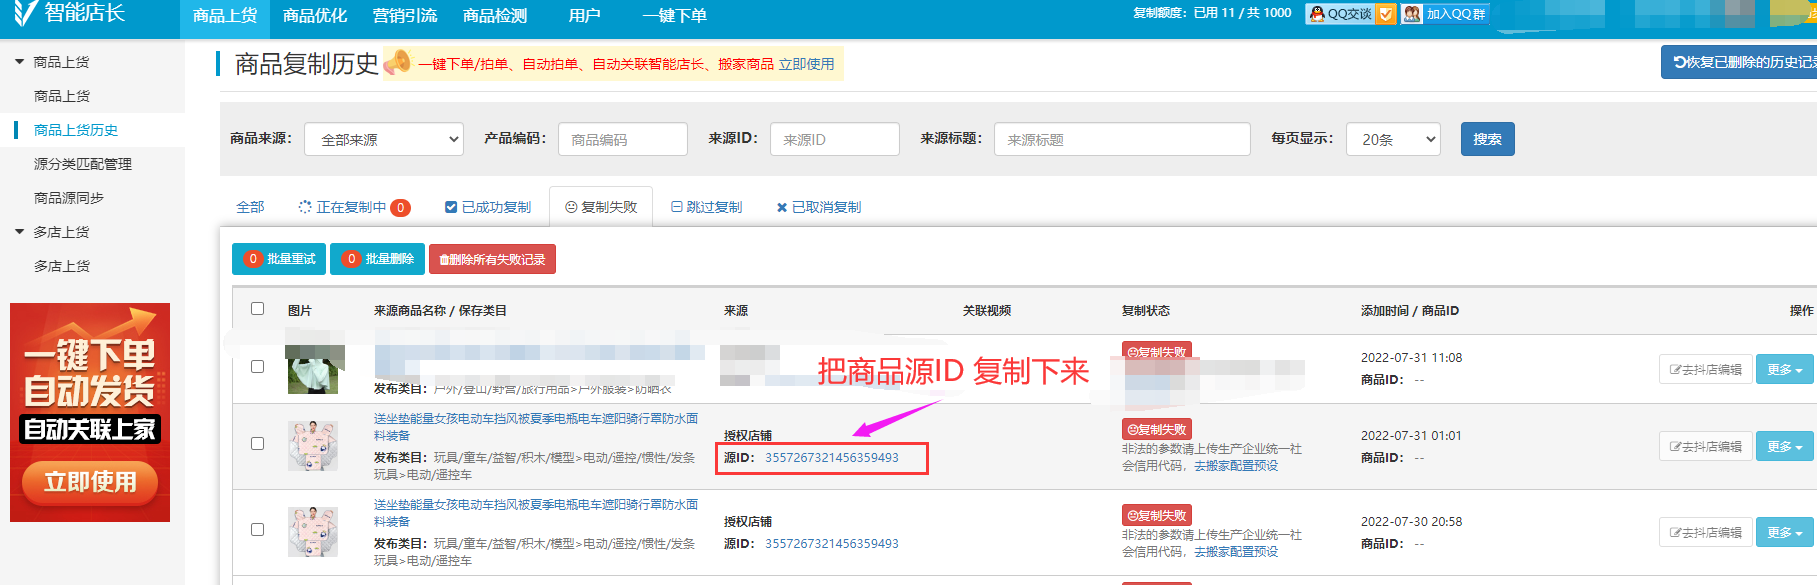Click the megaphone announcement icon
Viewport: 1817px width, 585px height.
pos(398,63)
